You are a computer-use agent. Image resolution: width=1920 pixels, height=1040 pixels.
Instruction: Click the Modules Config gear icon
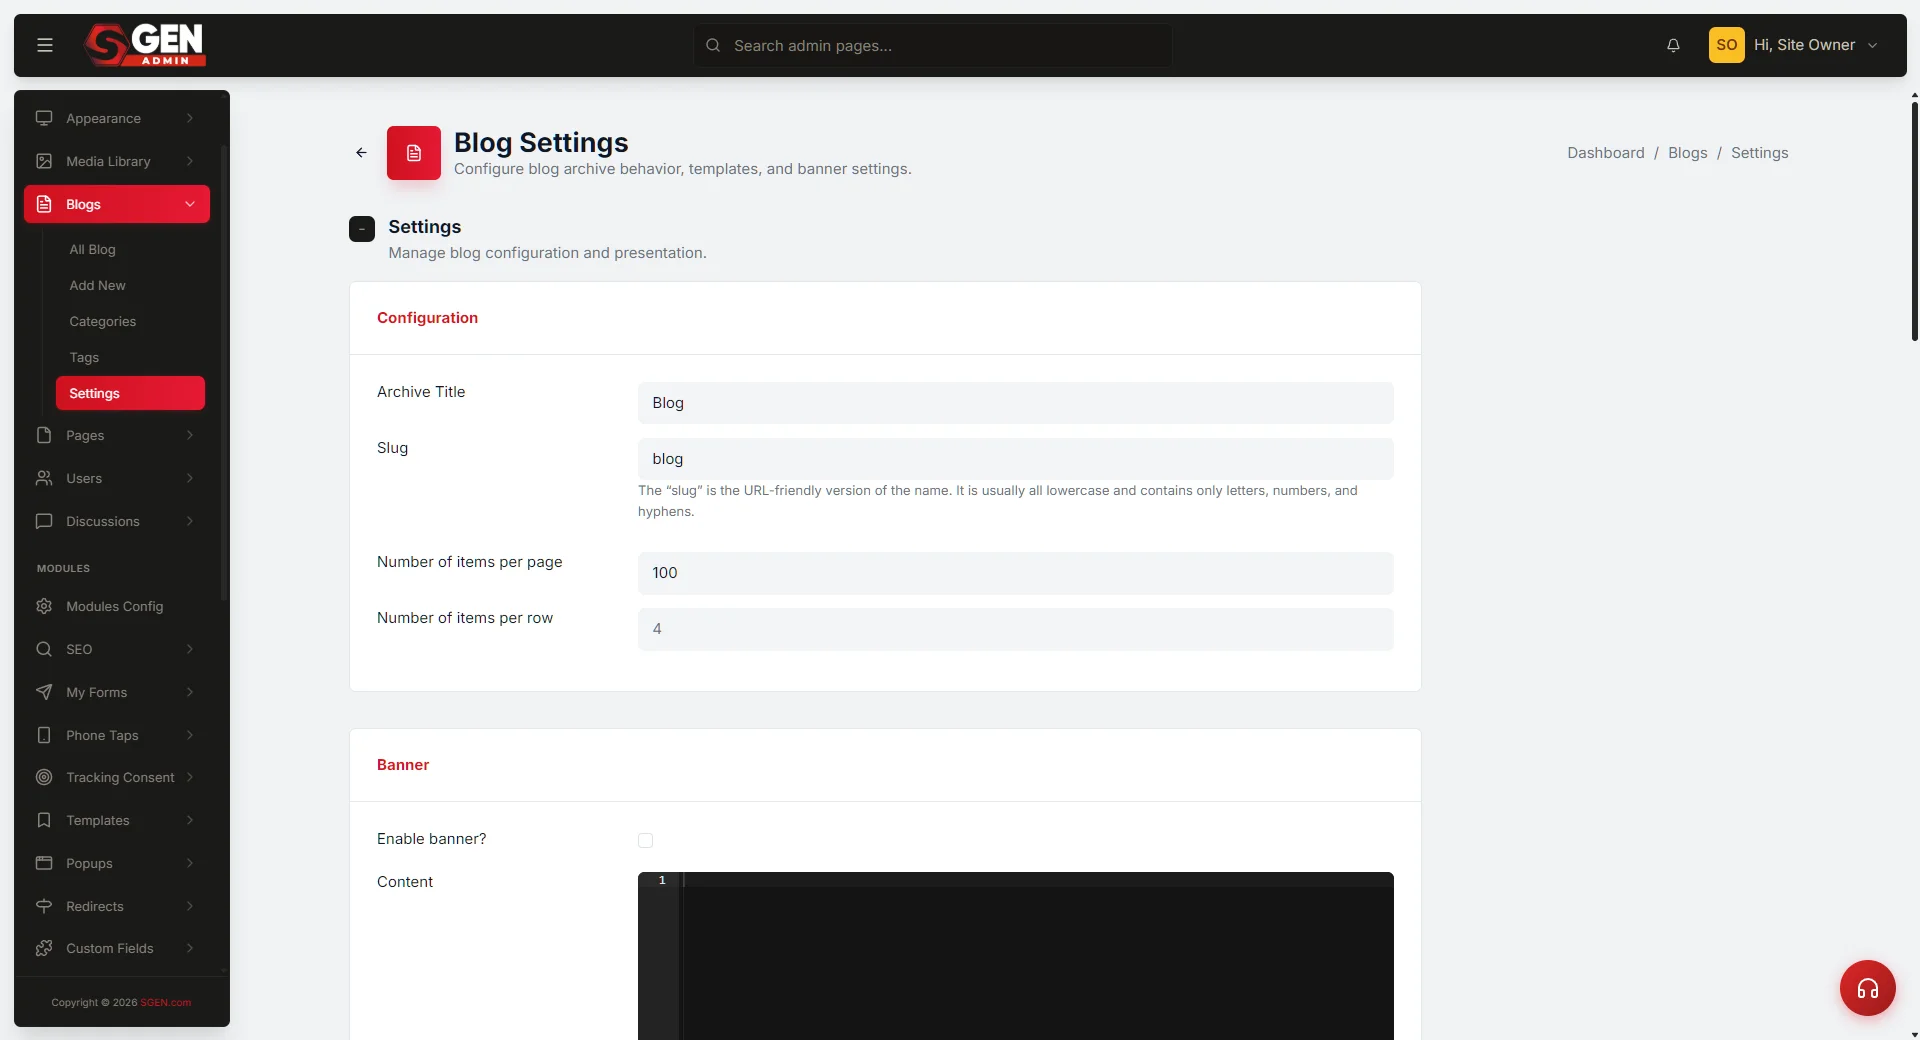44,606
